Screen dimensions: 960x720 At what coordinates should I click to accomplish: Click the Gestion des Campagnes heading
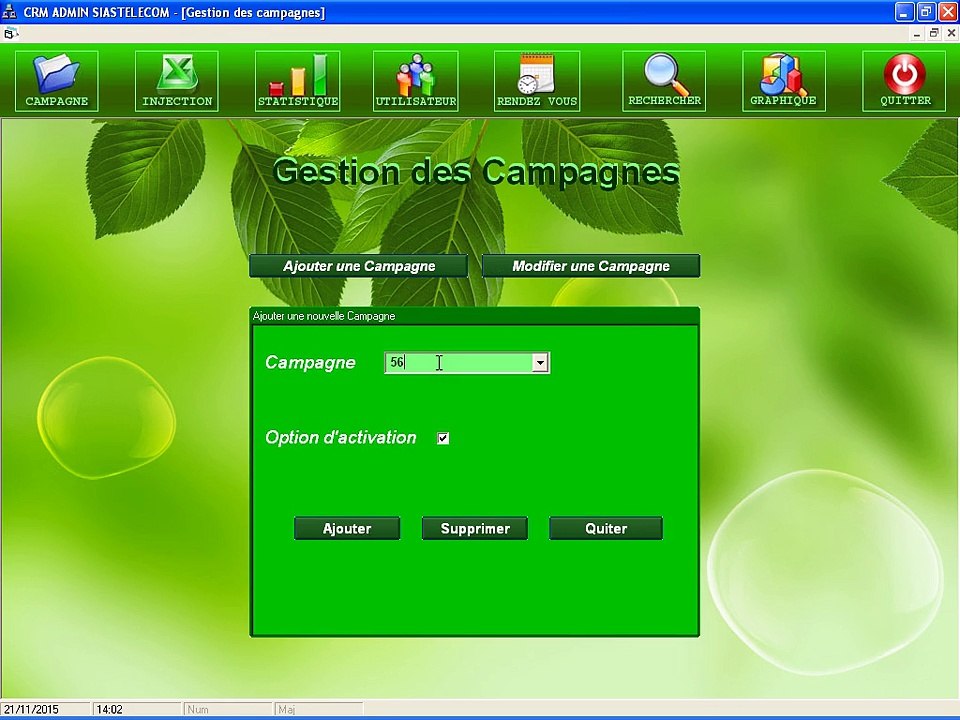coord(476,171)
